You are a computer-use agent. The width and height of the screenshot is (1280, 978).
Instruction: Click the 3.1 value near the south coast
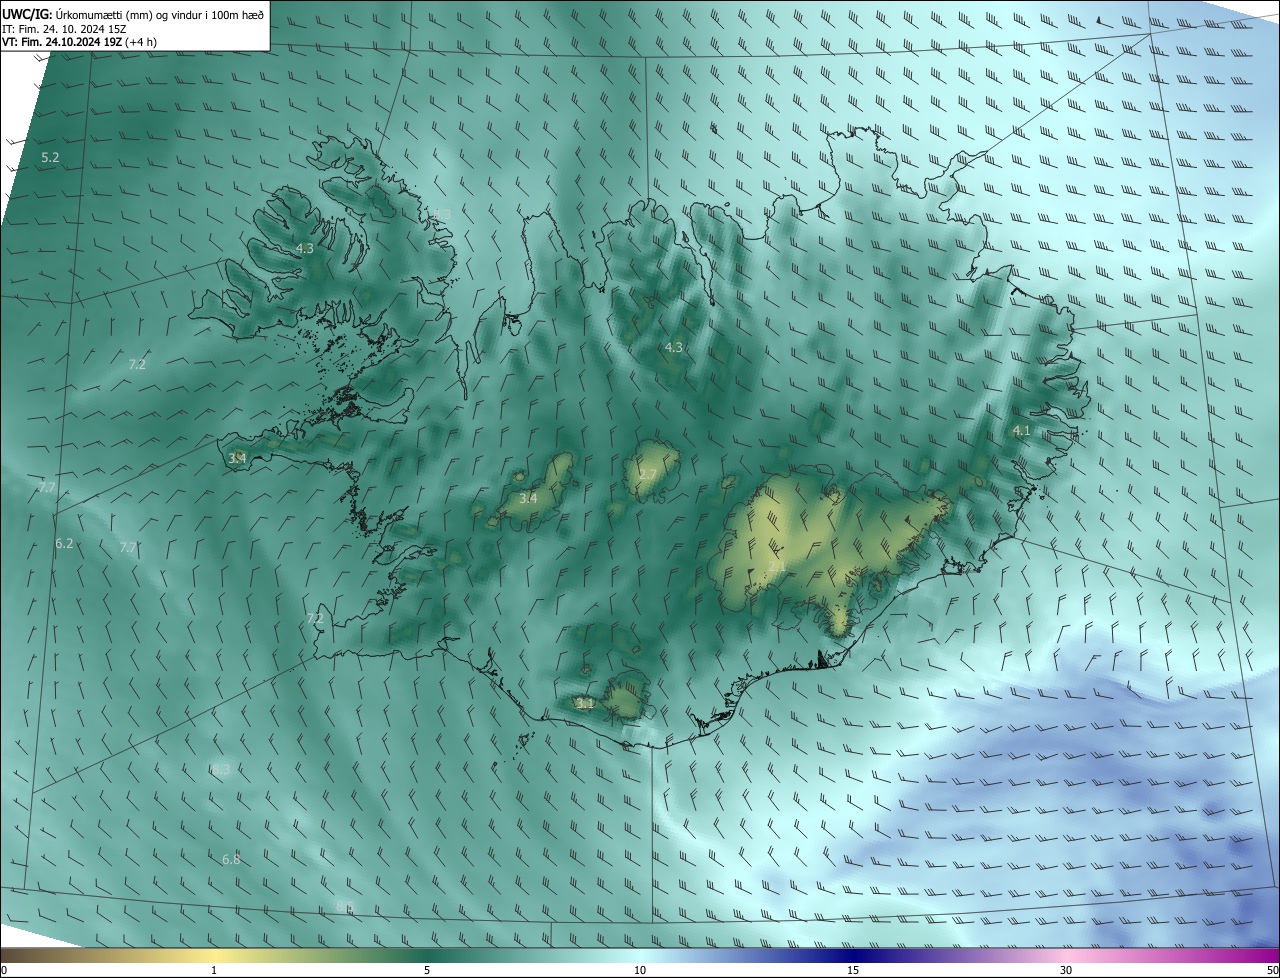586,704
